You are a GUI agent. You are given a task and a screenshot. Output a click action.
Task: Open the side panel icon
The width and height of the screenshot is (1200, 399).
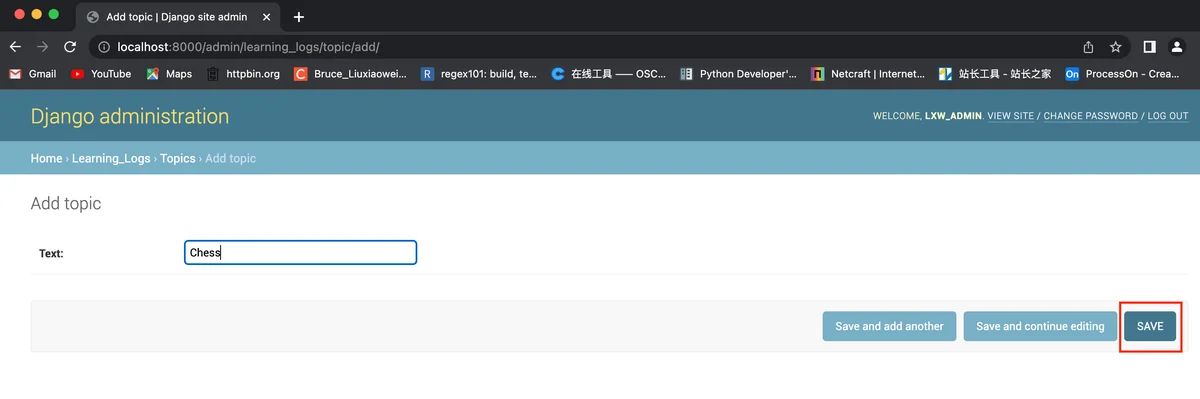click(1150, 47)
